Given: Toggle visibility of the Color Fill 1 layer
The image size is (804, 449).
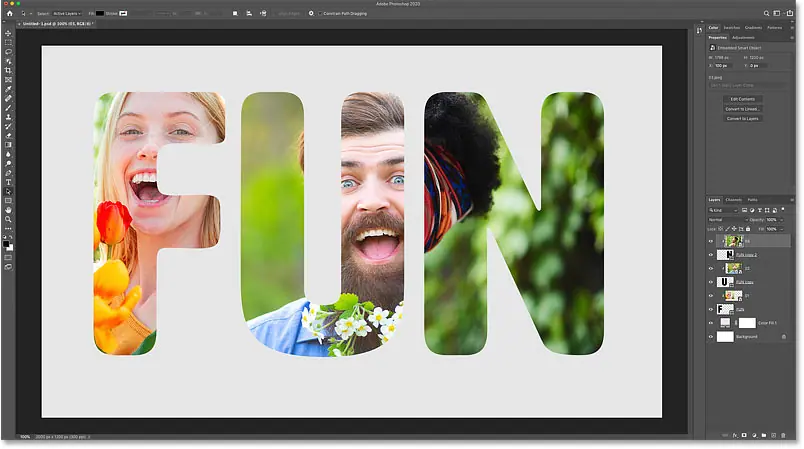Looking at the screenshot, I should tap(711, 323).
